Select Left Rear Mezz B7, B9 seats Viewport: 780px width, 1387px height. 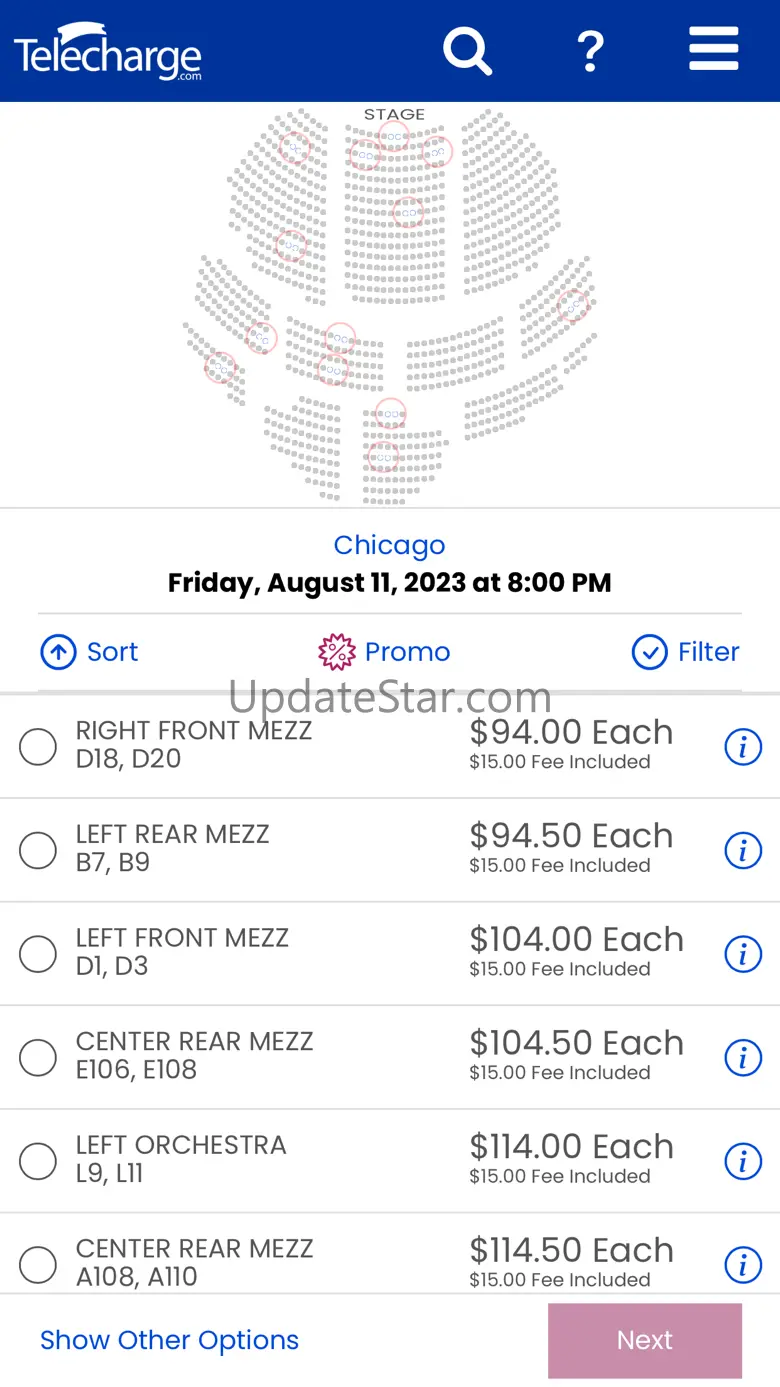pyautogui.click(x=38, y=851)
